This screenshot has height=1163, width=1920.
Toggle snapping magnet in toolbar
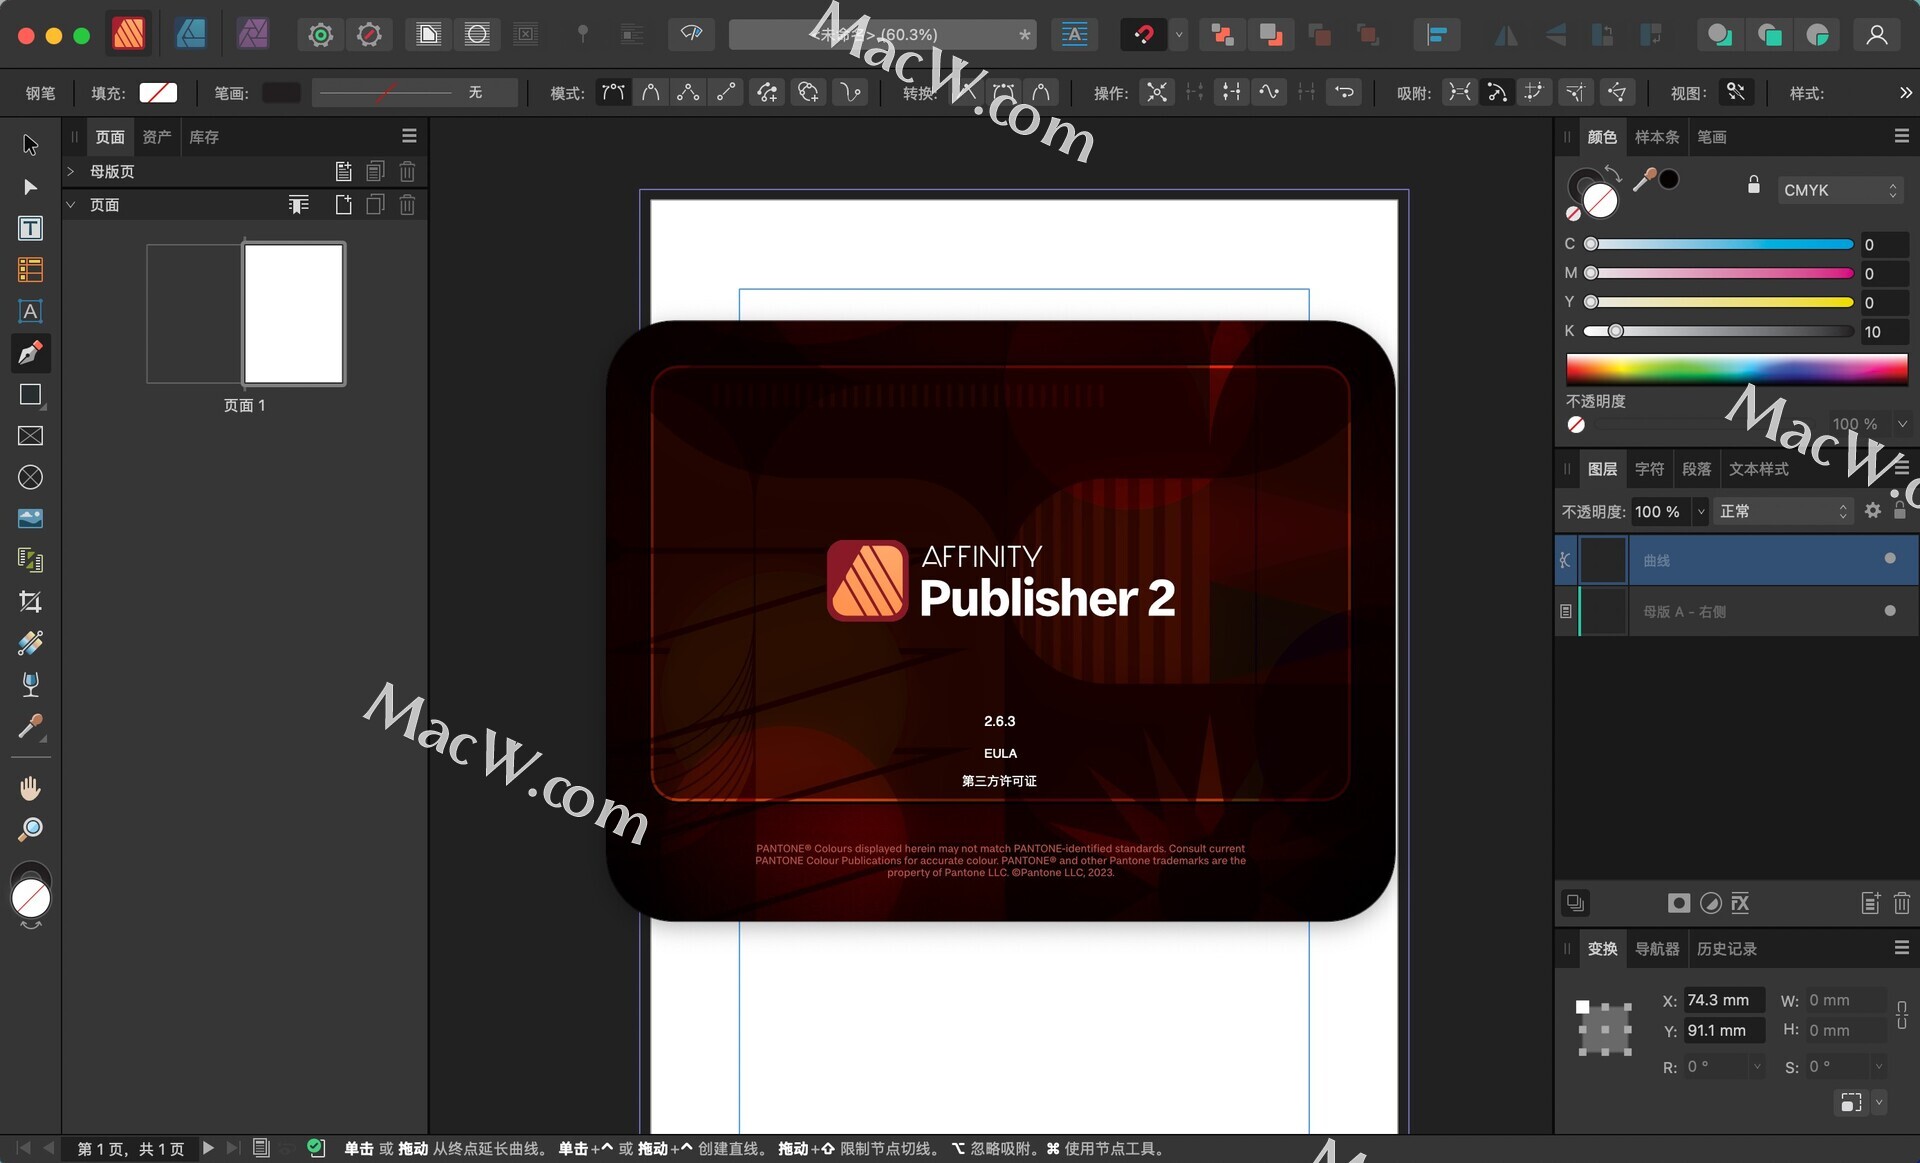[x=1144, y=35]
